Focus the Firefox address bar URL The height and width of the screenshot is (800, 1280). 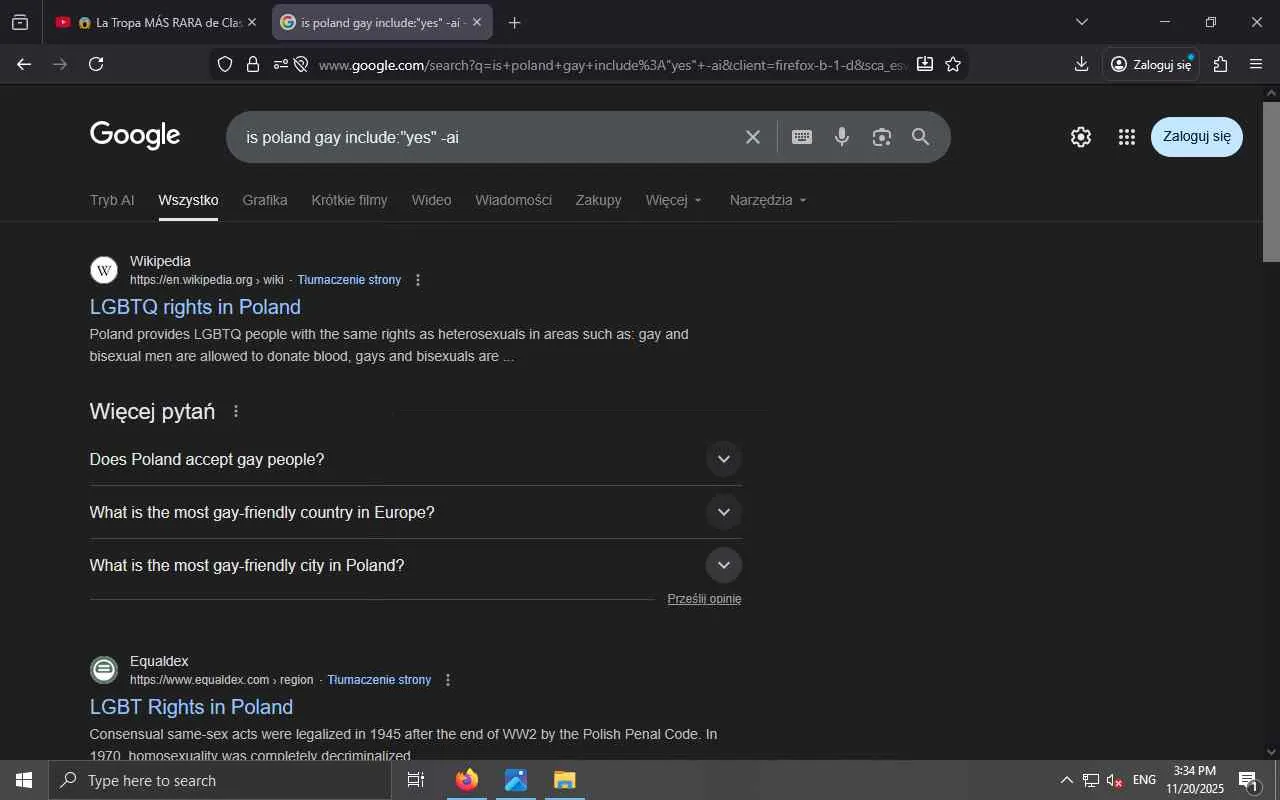click(613, 65)
